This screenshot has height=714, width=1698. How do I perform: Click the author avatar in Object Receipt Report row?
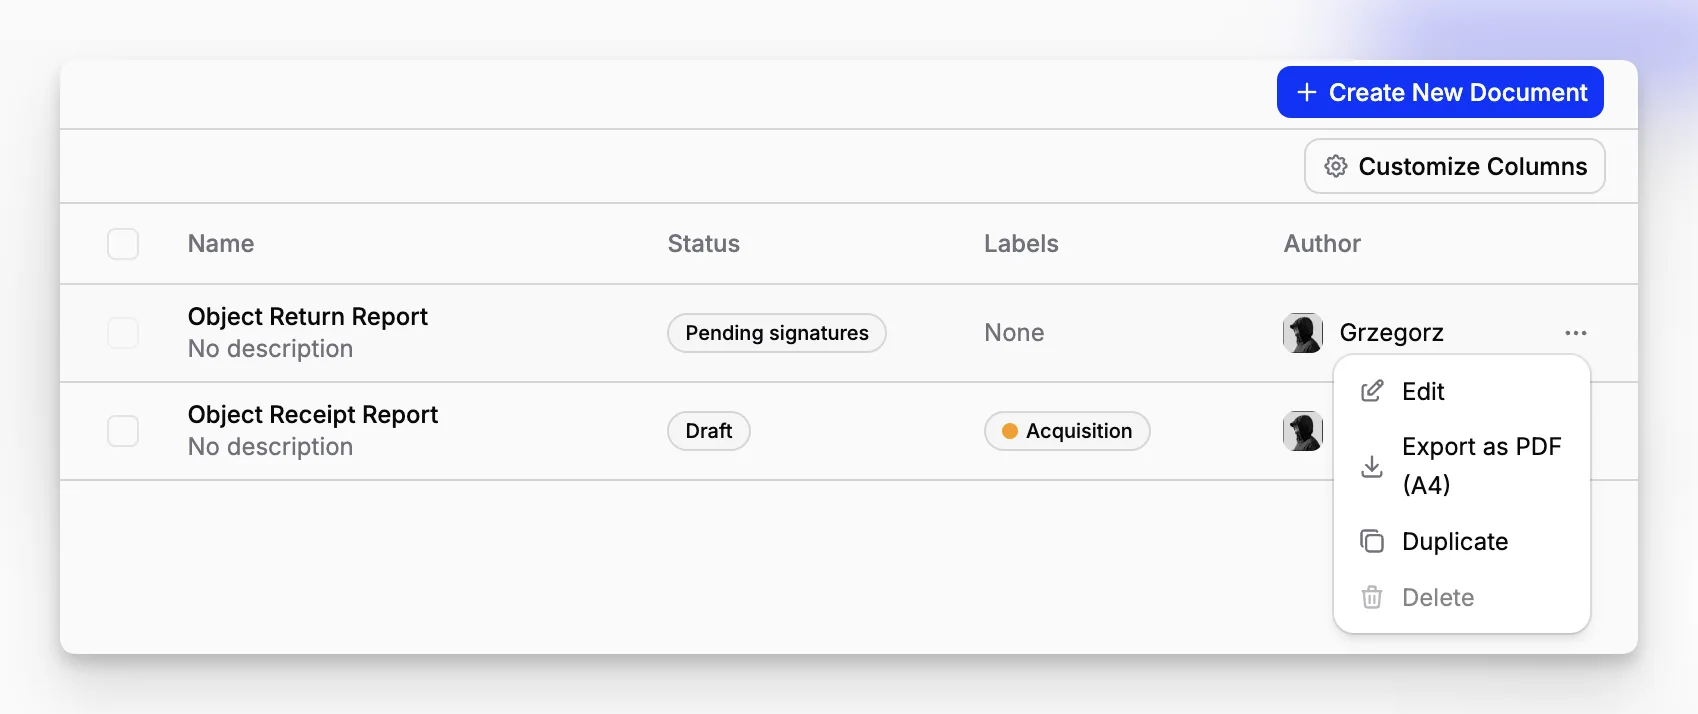(x=1303, y=431)
